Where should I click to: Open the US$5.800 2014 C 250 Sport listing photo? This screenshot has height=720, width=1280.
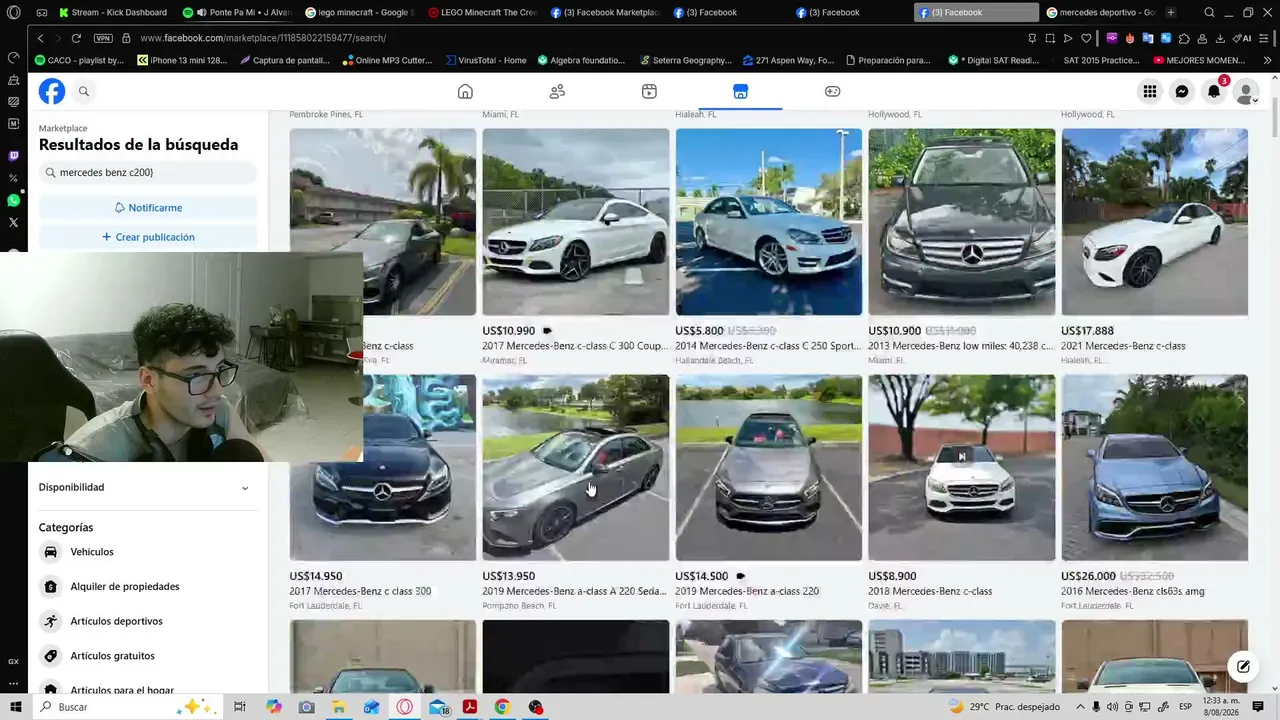pyautogui.click(x=769, y=222)
